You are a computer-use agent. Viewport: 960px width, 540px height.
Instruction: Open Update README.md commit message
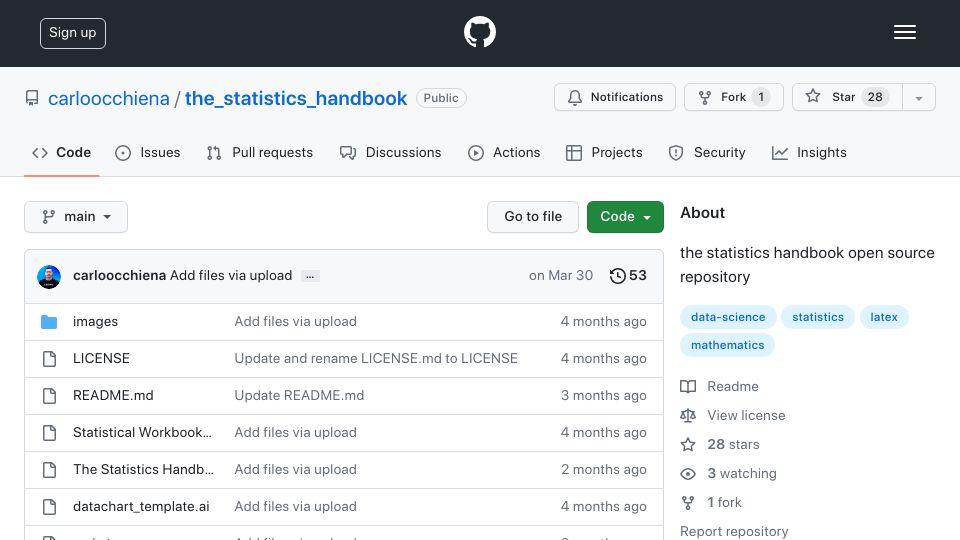pyautogui.click(x=299, y=396)
